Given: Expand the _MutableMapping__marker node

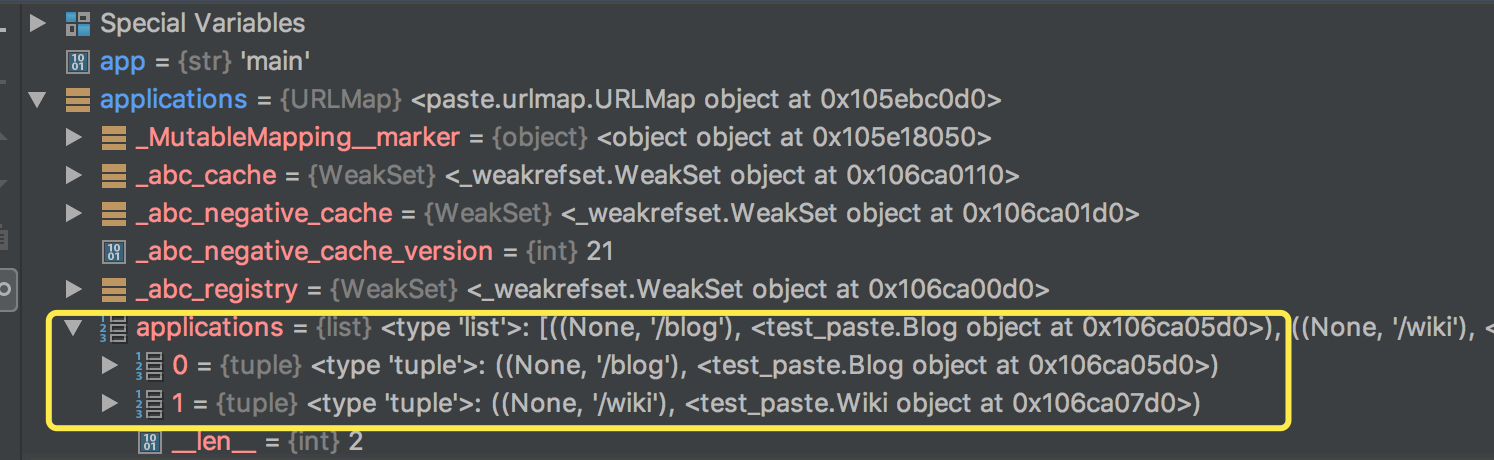Looking at the screenshot, I should (x=73, y=137).
